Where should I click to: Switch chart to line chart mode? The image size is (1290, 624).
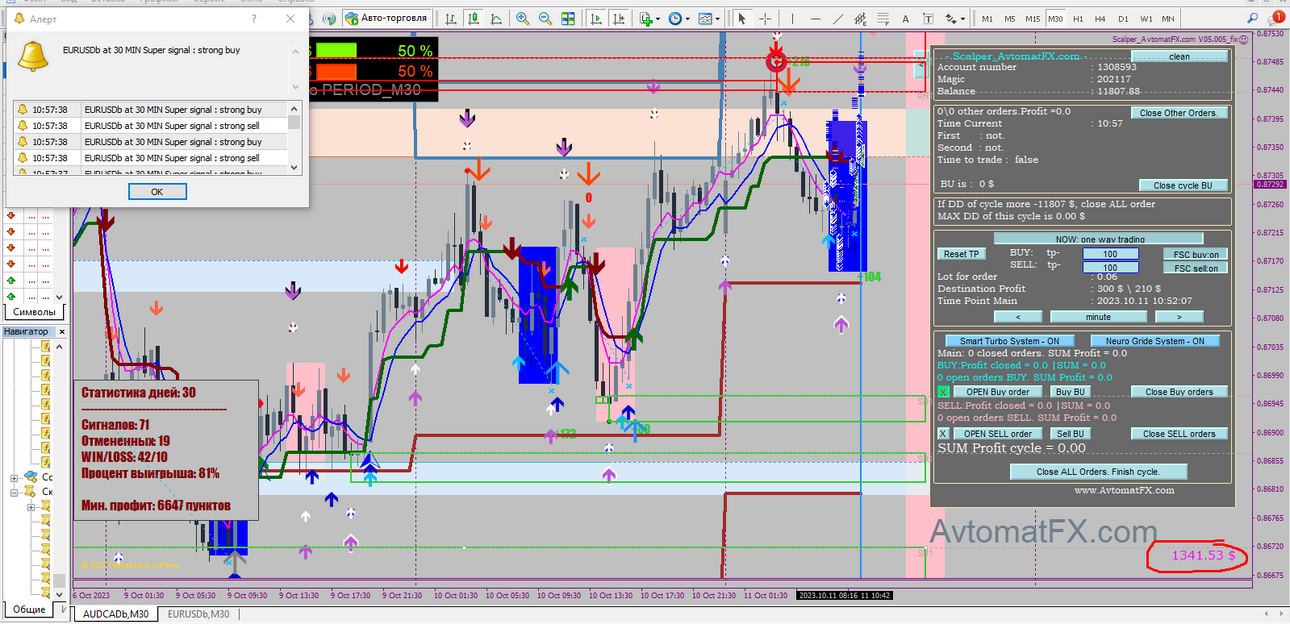point(495,18)
